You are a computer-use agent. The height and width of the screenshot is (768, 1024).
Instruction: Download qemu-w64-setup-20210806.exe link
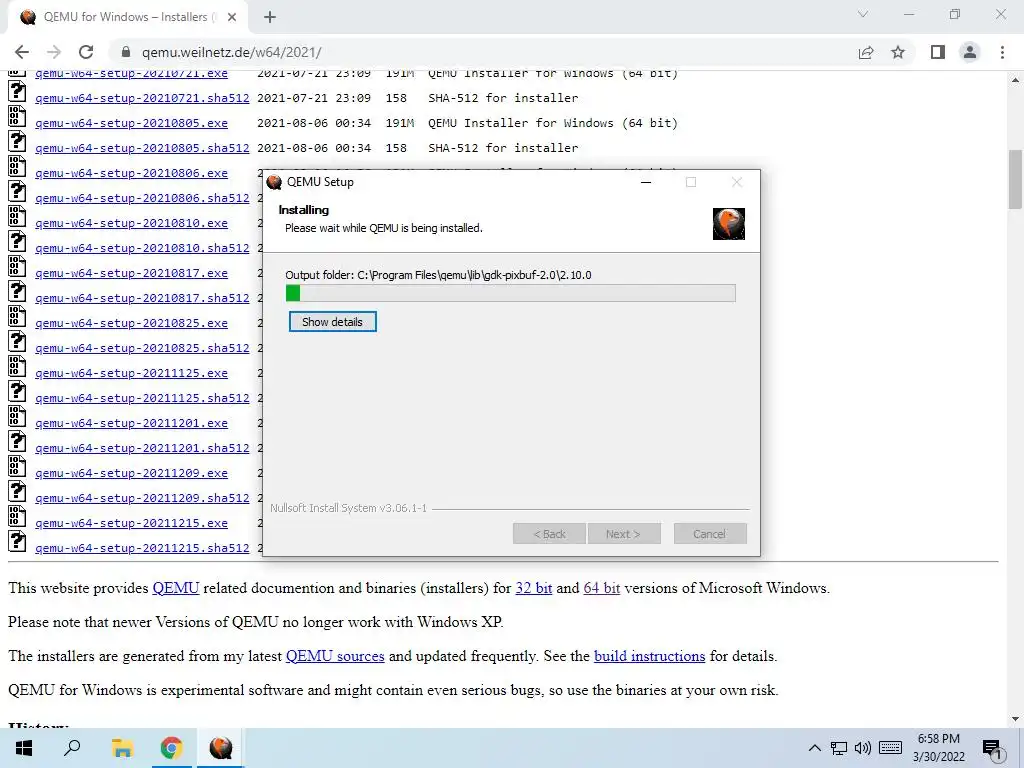point(131,173)
